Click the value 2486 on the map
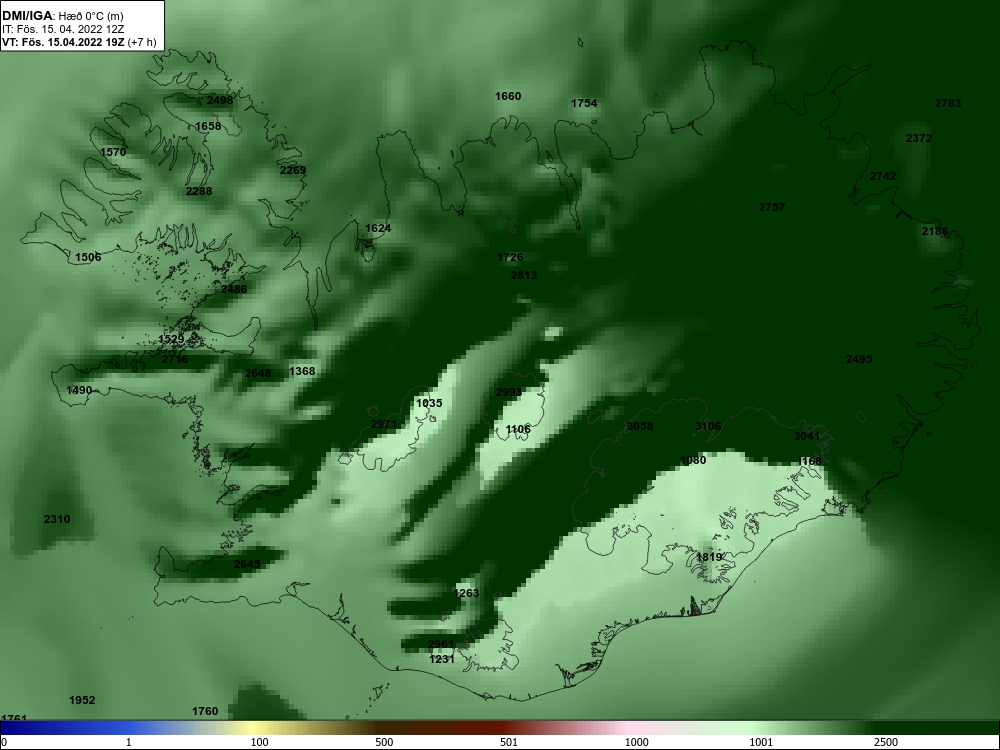 234,290
